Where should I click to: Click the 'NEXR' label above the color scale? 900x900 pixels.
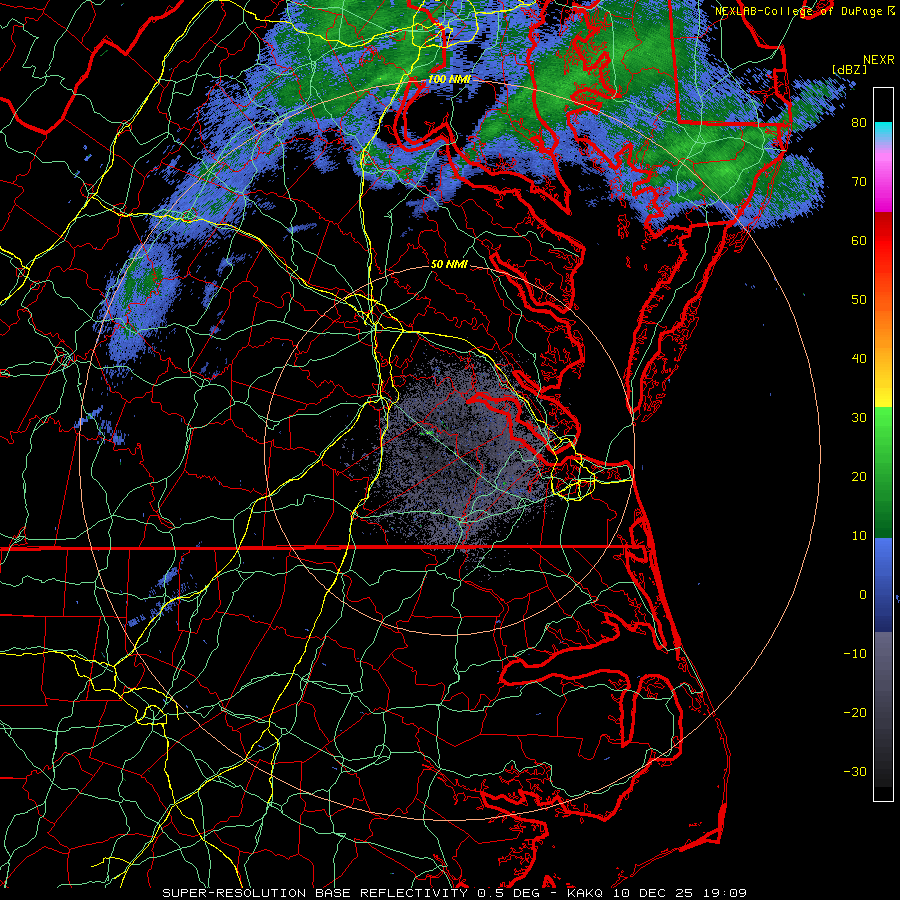click(878, 60)
